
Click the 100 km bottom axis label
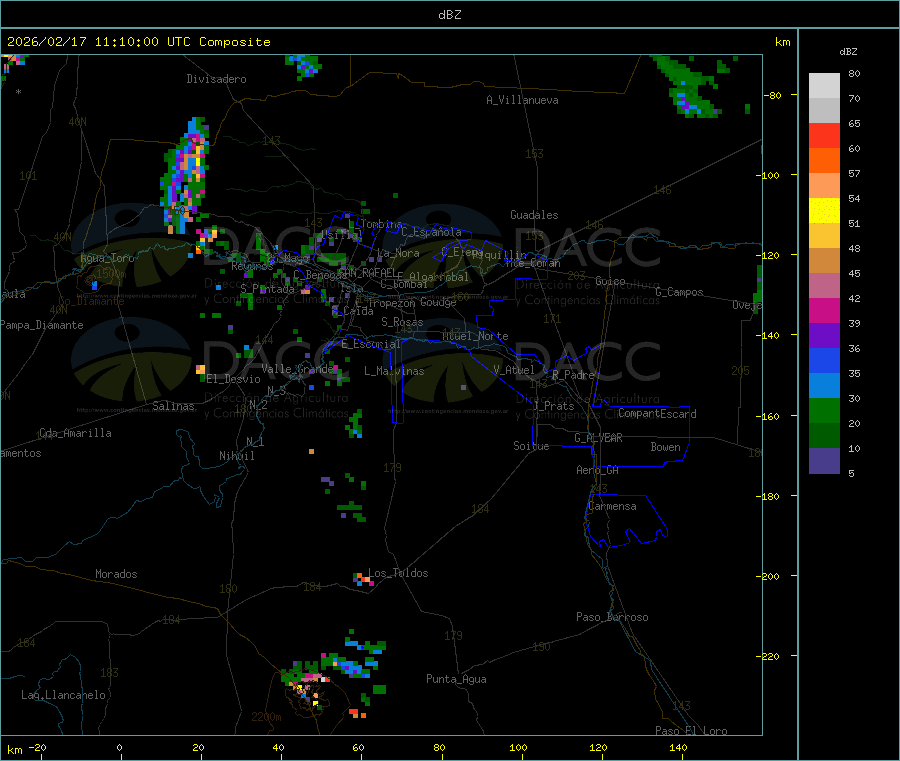tap(518, 747)
